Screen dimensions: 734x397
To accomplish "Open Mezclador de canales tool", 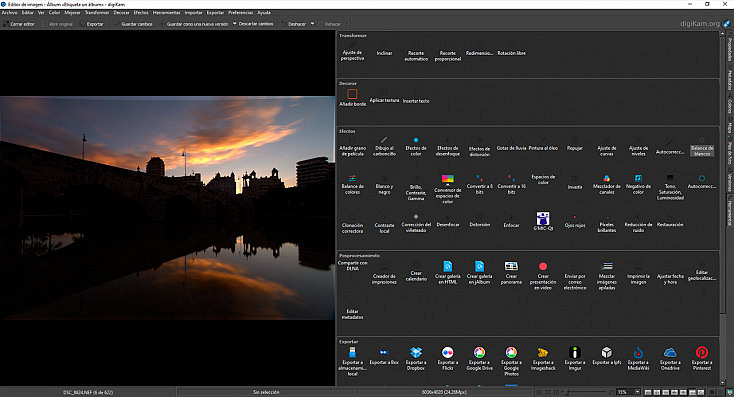I will point(607,184).
